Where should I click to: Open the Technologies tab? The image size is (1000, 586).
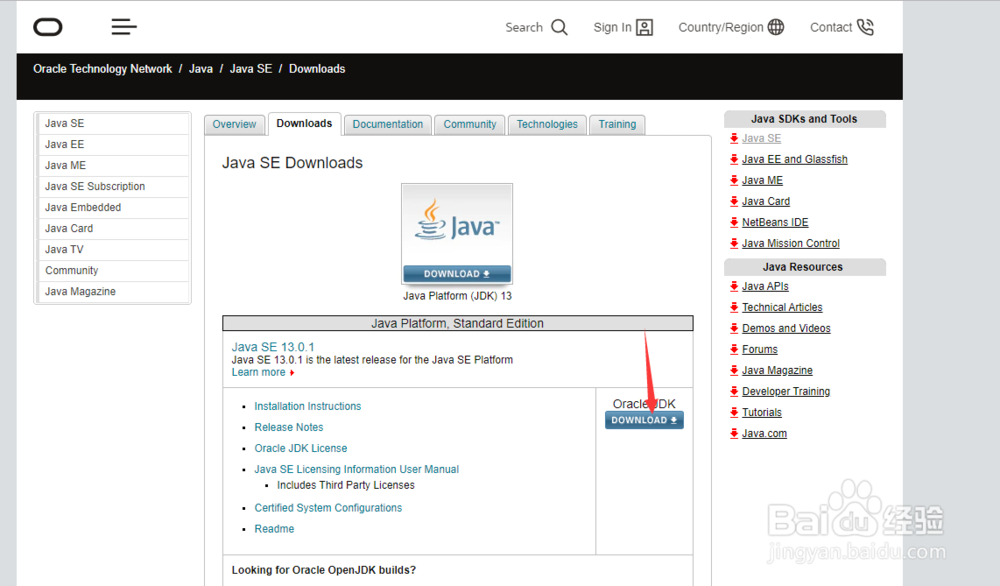[x=547, y=124]
